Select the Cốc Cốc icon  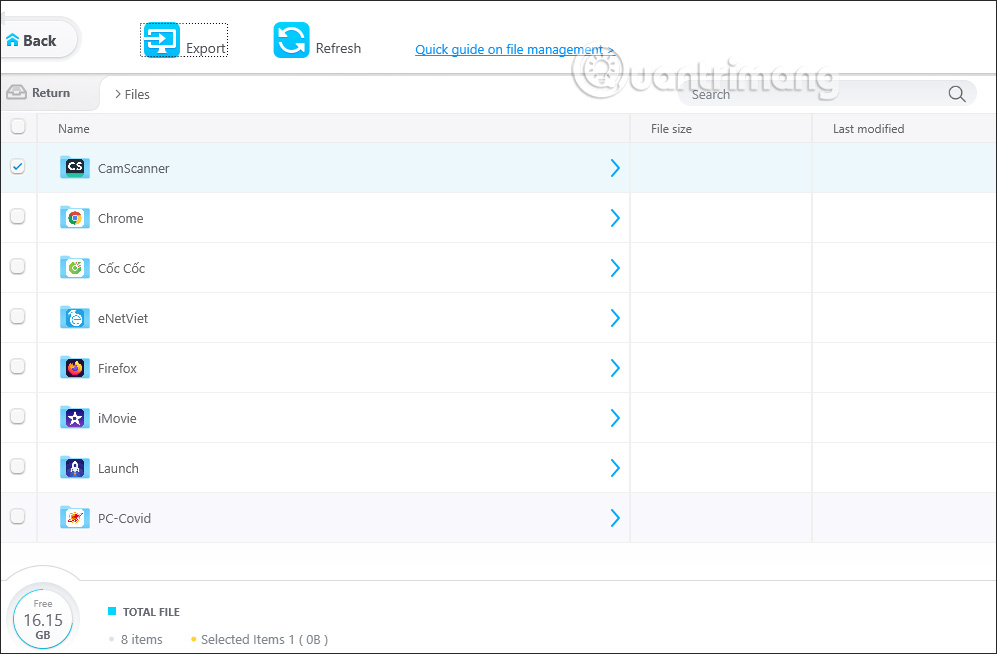click(x=74, y=267)
